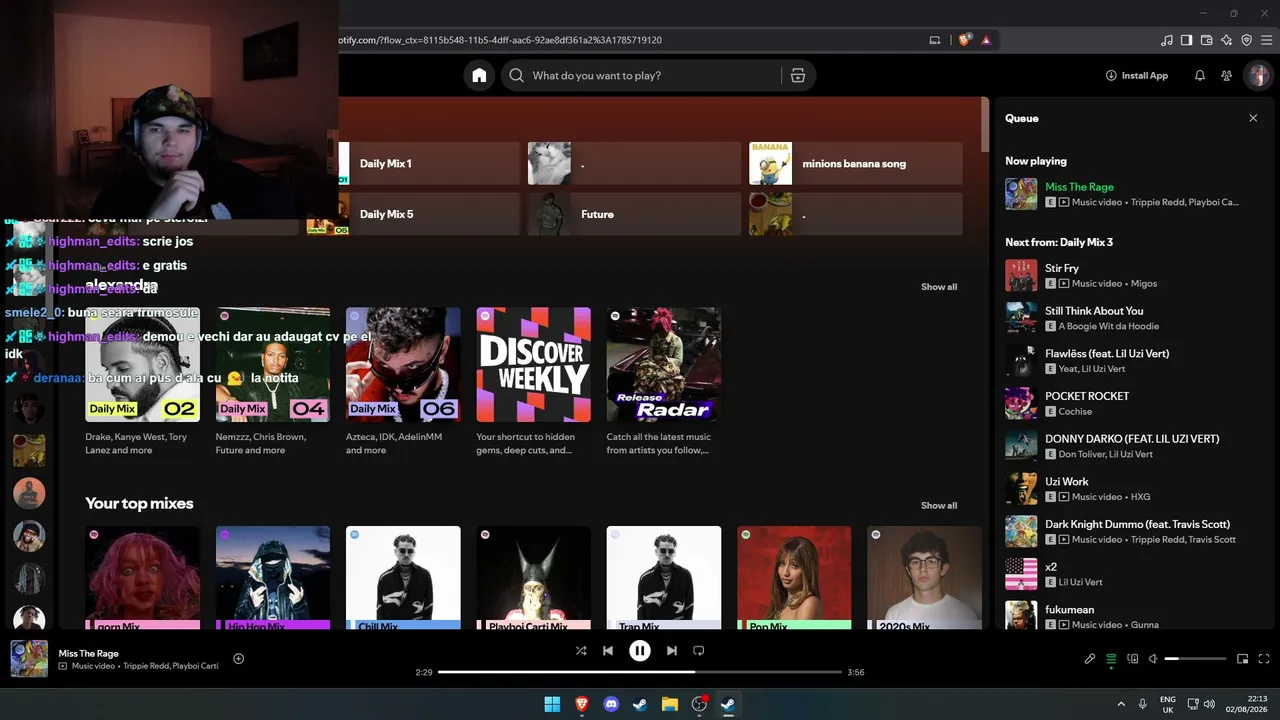Open Brave media control music note icon

point(1167,40)
